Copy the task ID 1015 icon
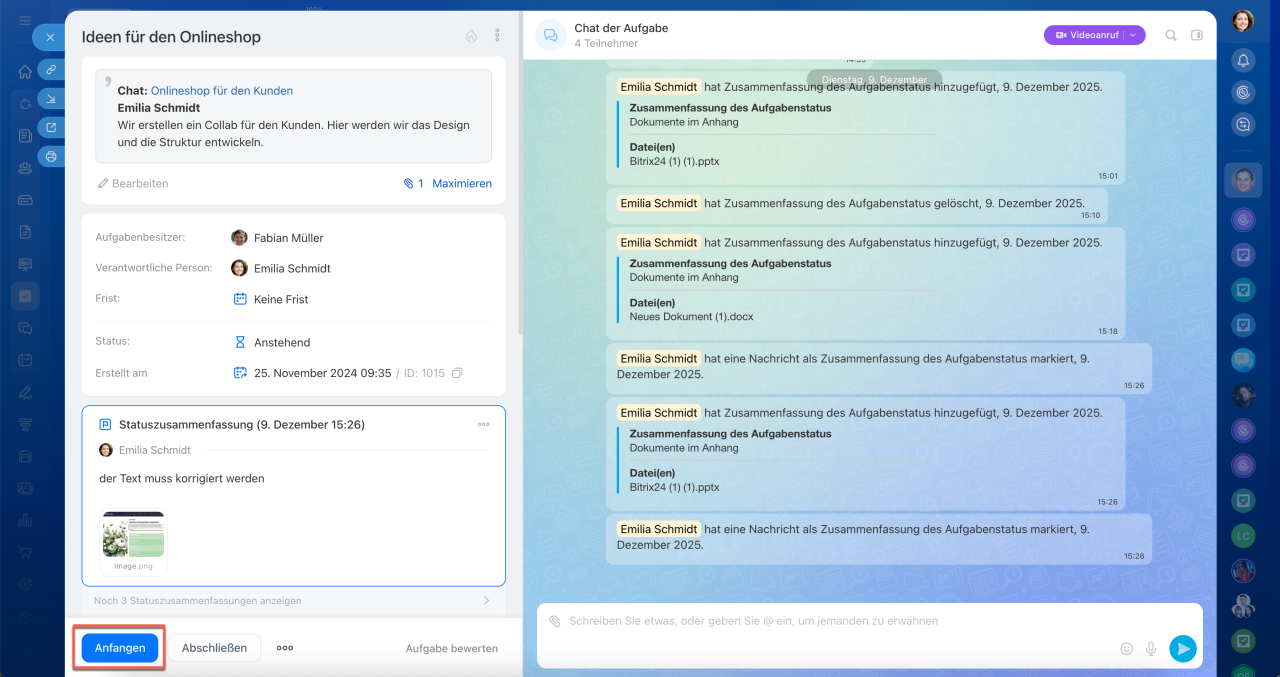Viewport: 1280px width, 677px height. tap(457, 373)
